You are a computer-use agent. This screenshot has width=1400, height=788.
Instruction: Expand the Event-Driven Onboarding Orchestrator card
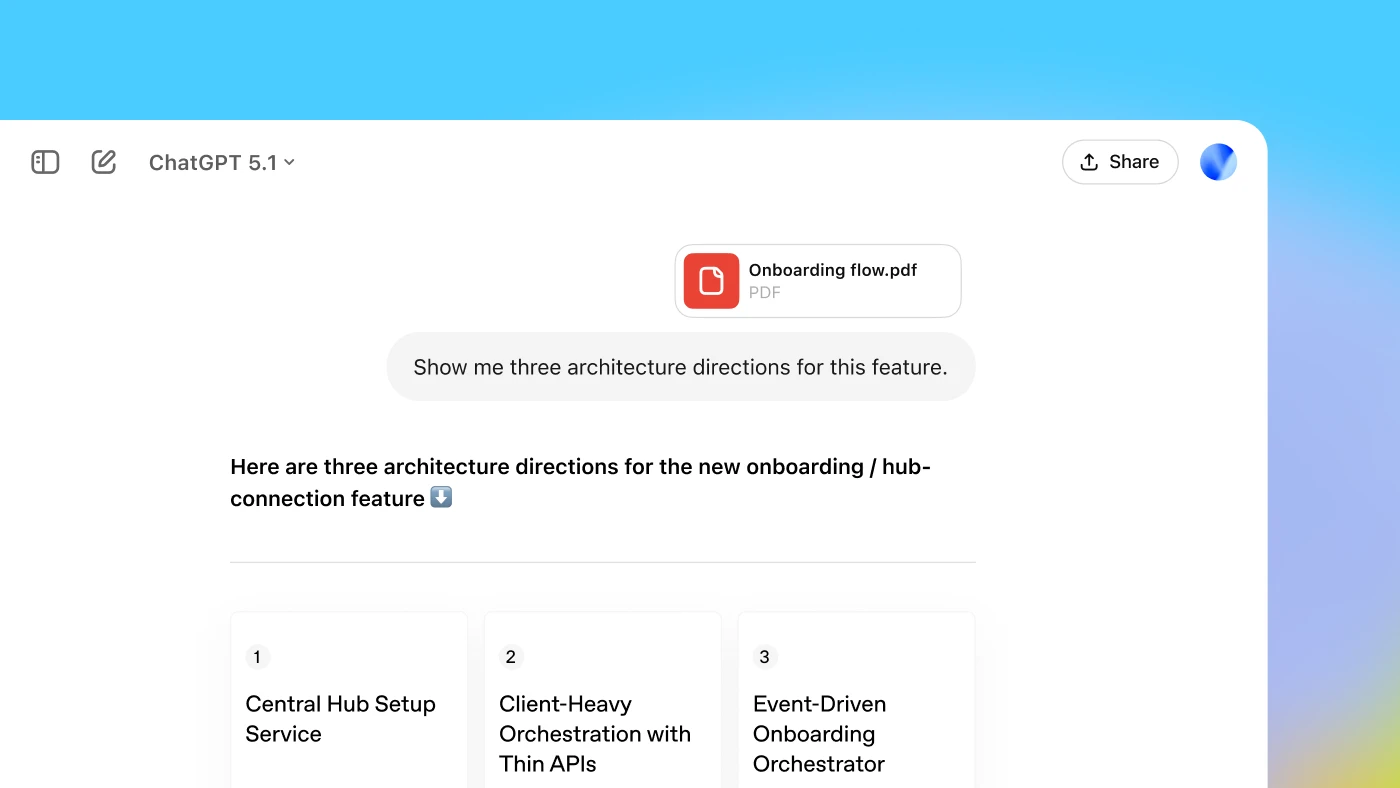[x=856, y=710]
